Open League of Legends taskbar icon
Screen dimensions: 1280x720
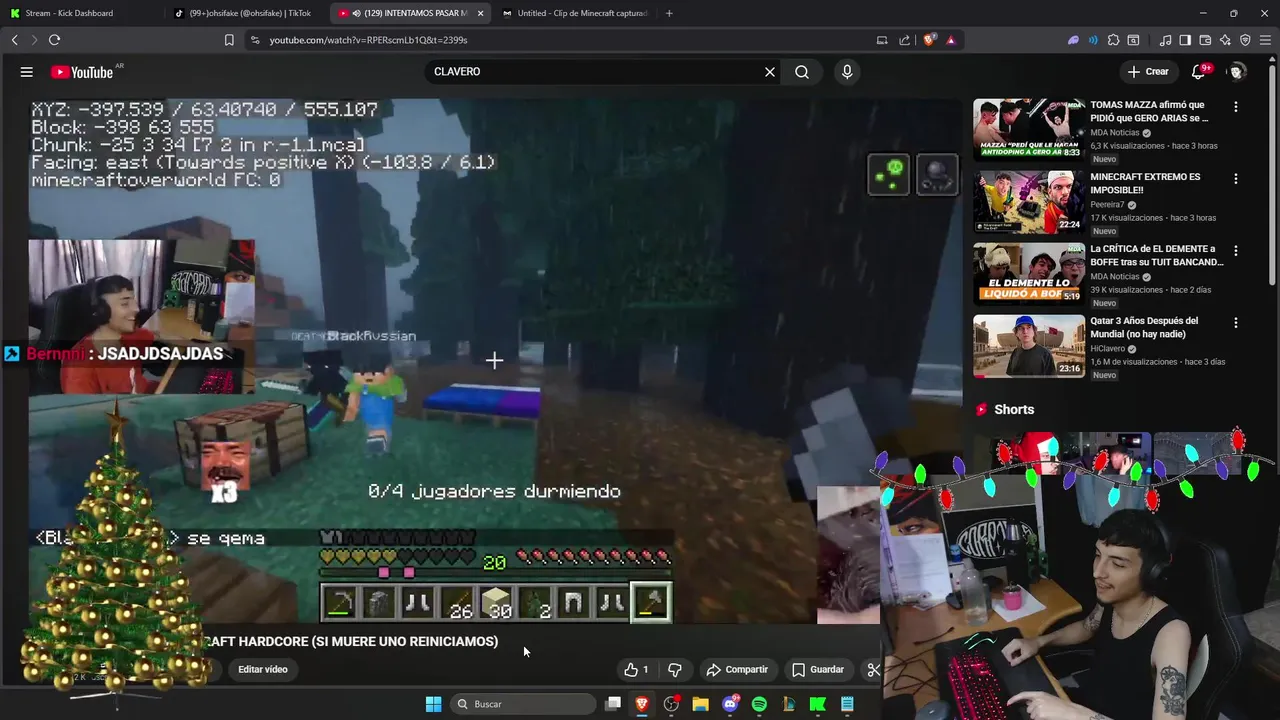(789, 704)
